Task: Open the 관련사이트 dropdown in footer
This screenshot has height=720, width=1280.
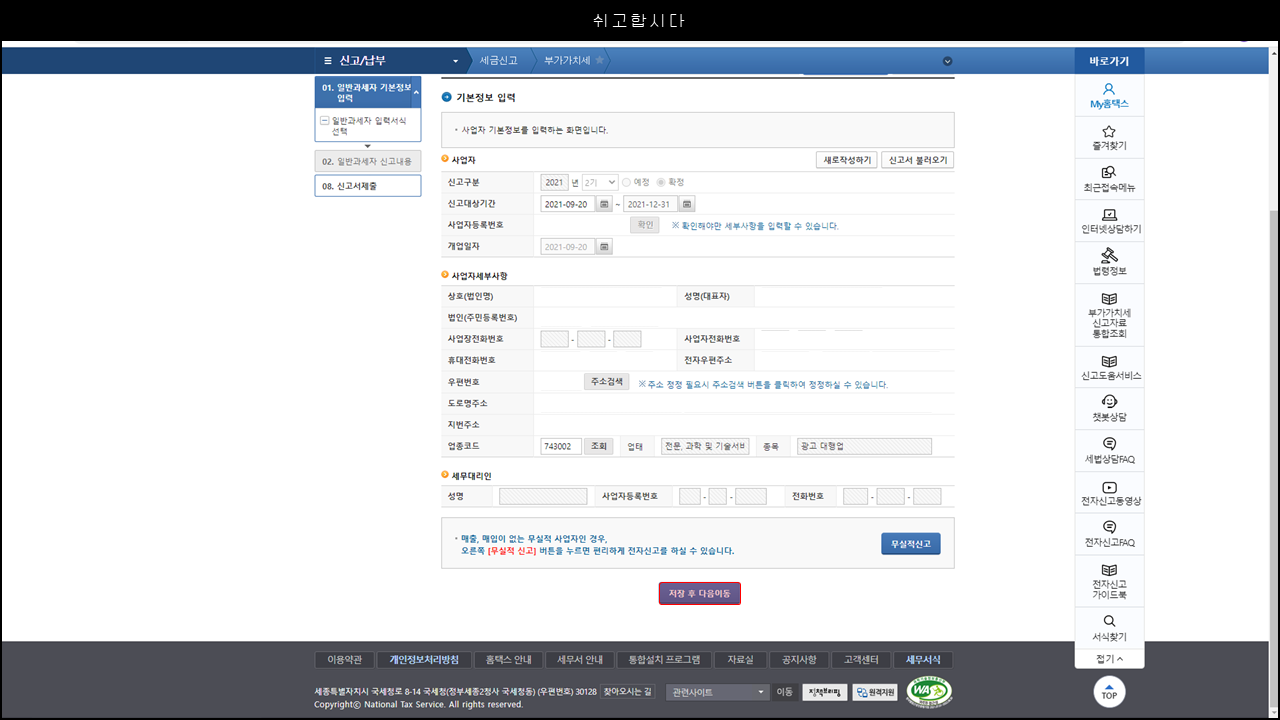Action: click(x=717, y=692)
